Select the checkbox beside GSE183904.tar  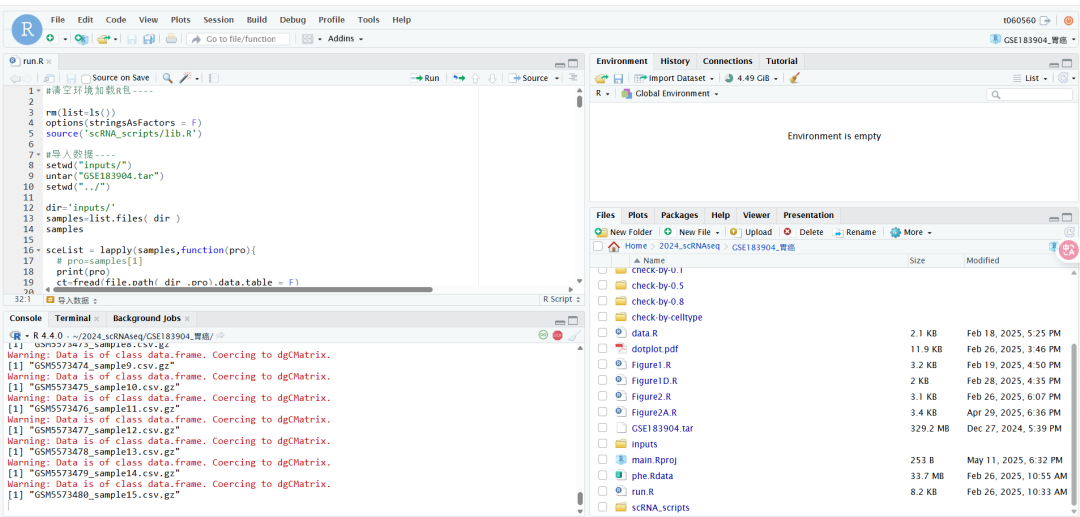602,428
